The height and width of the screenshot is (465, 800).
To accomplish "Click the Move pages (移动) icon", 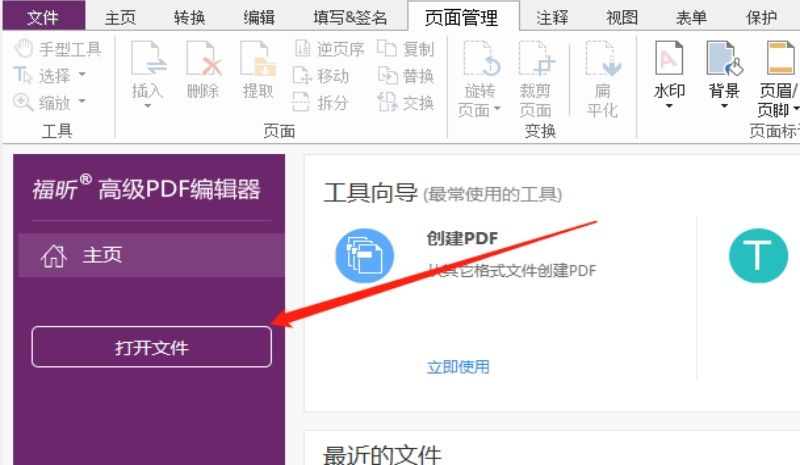I will coord(302,76).
